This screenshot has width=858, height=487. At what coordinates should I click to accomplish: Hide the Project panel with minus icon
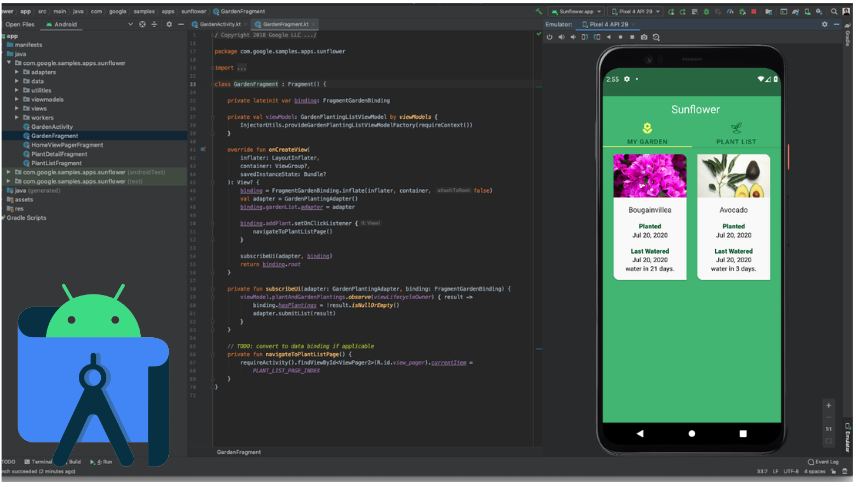tap(181, 24)
